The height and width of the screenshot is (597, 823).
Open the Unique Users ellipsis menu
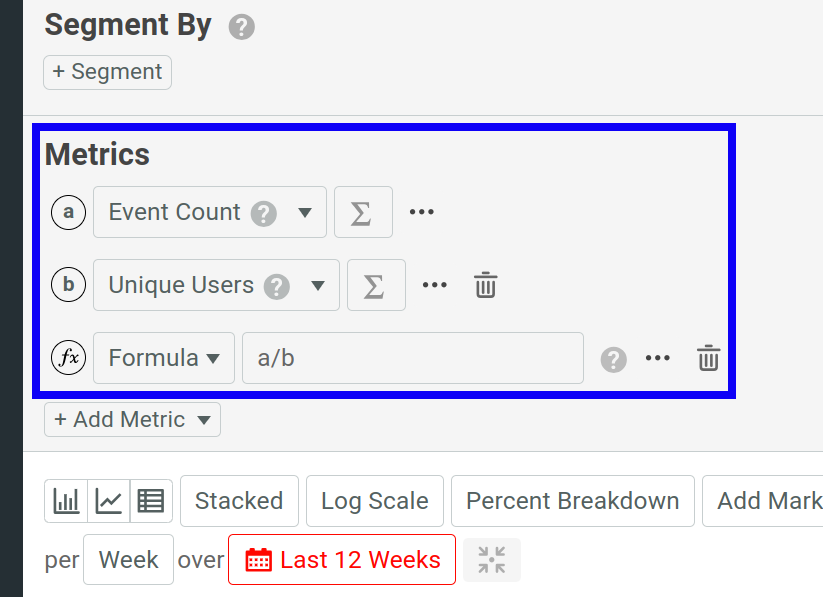(x=434, y=285)
